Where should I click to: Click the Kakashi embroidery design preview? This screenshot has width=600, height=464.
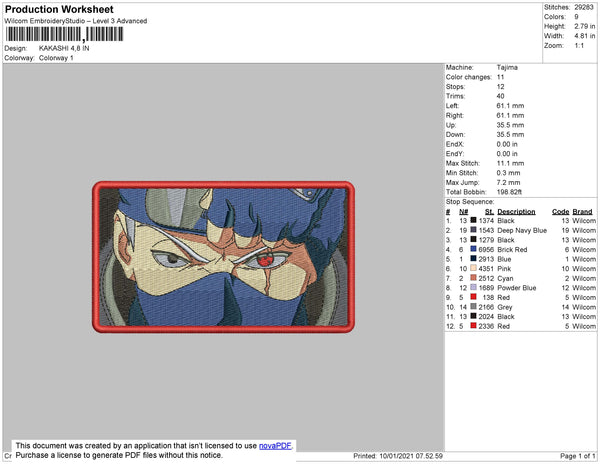(x=223, y=257)
